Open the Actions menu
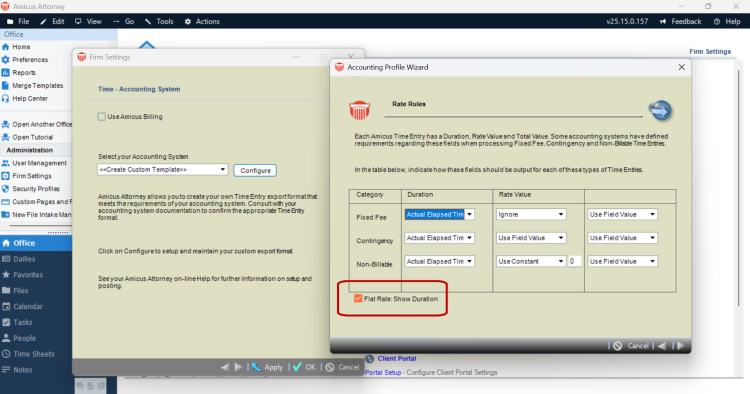 [202, 22]
